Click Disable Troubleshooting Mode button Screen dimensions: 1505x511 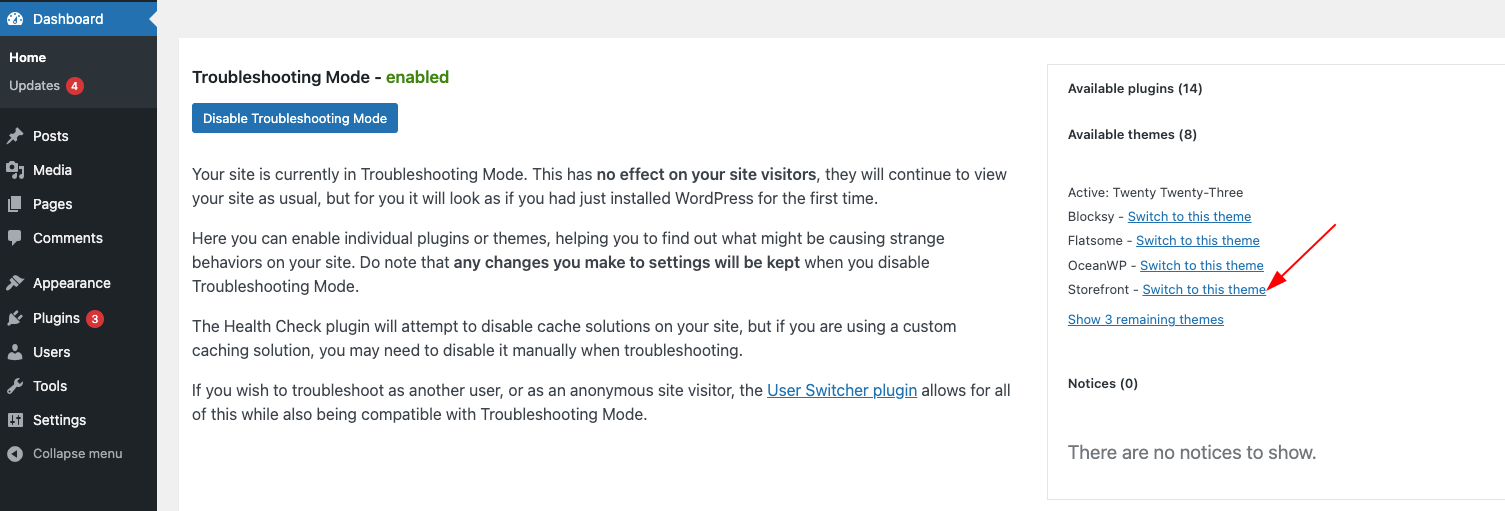tap(295, 118)
